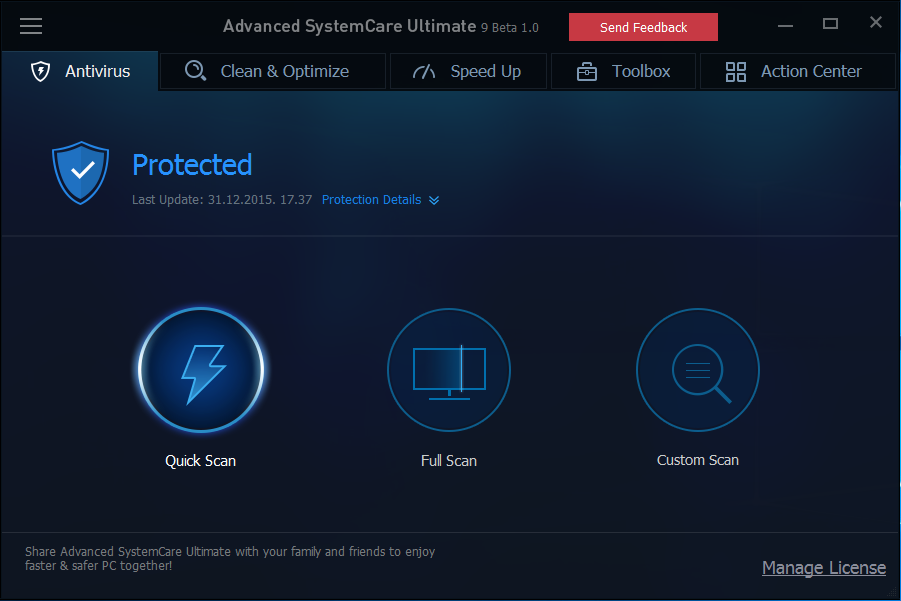Click the Custom Scan label
This screenshot has height=601, width=901.
(698, 460)
